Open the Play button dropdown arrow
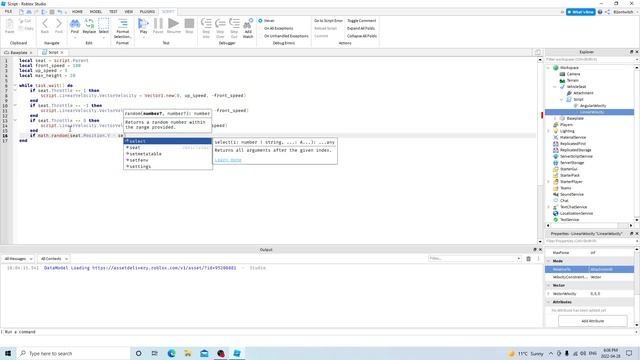This screenshot has height=360, width=640. click(143, 37)
